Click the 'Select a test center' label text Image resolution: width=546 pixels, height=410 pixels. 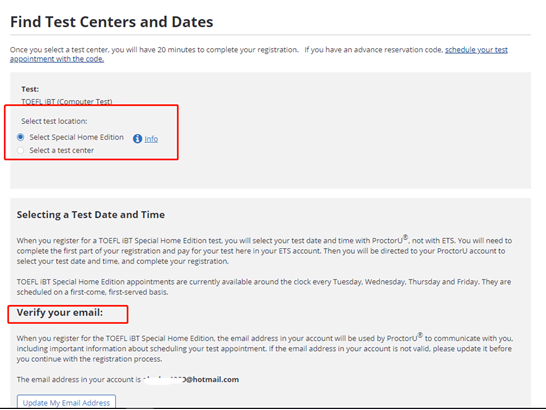pyautogui.click(x=62, y=150)
